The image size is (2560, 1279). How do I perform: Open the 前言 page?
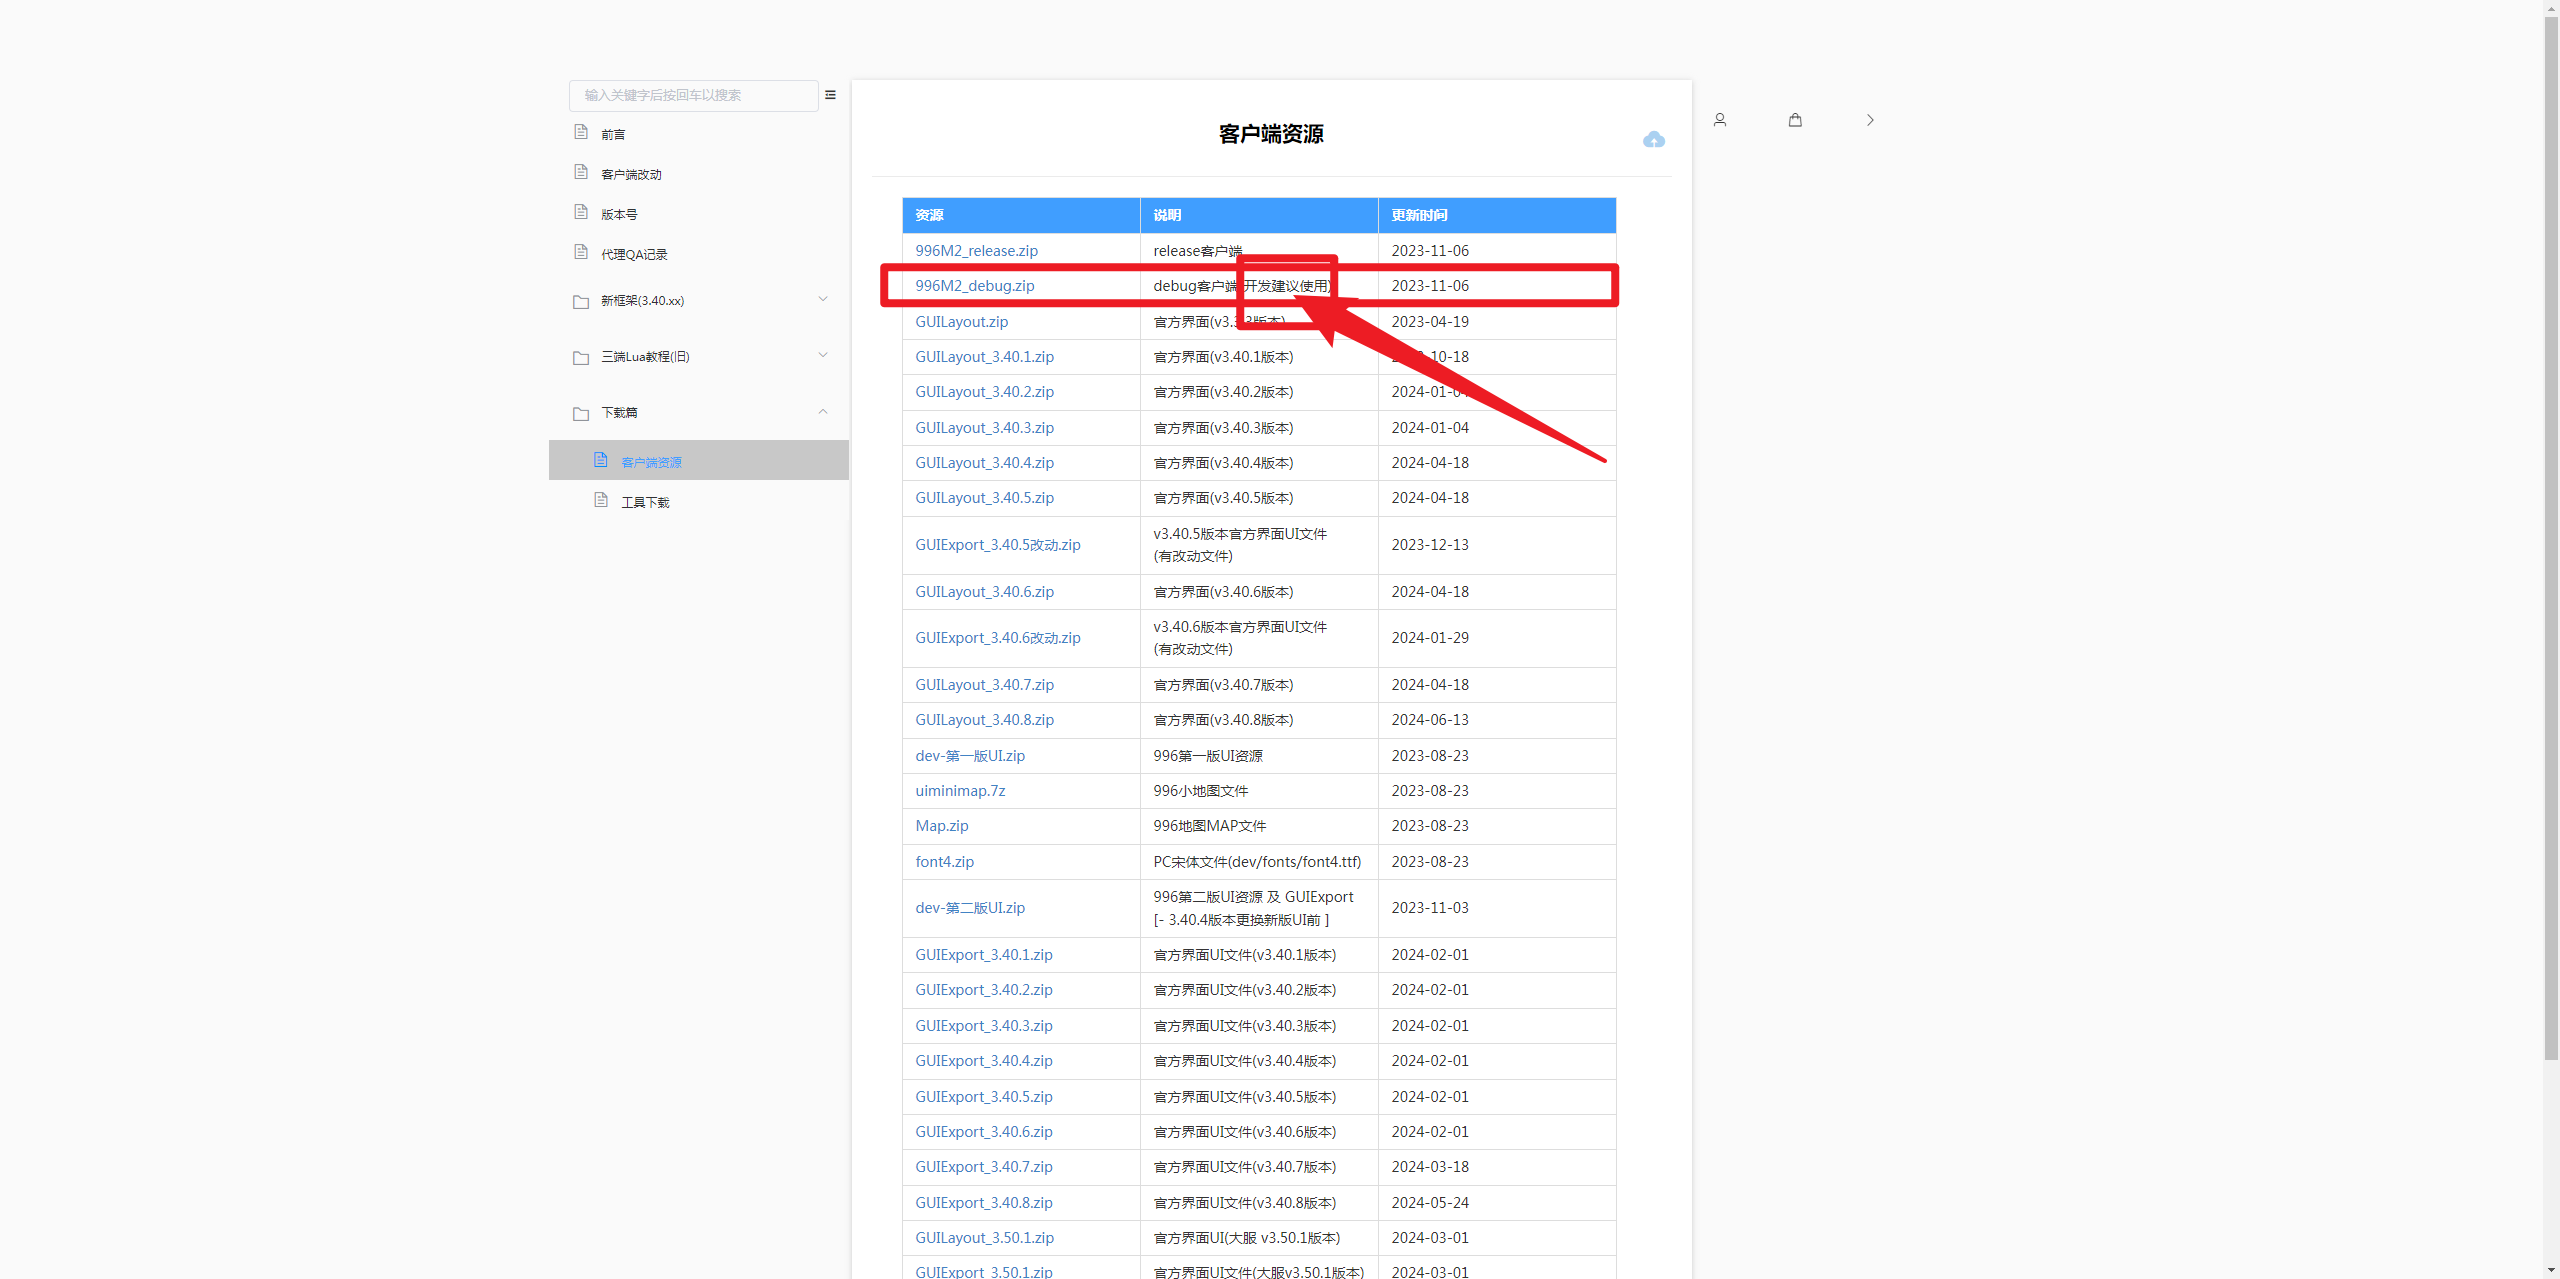point(613,134)
